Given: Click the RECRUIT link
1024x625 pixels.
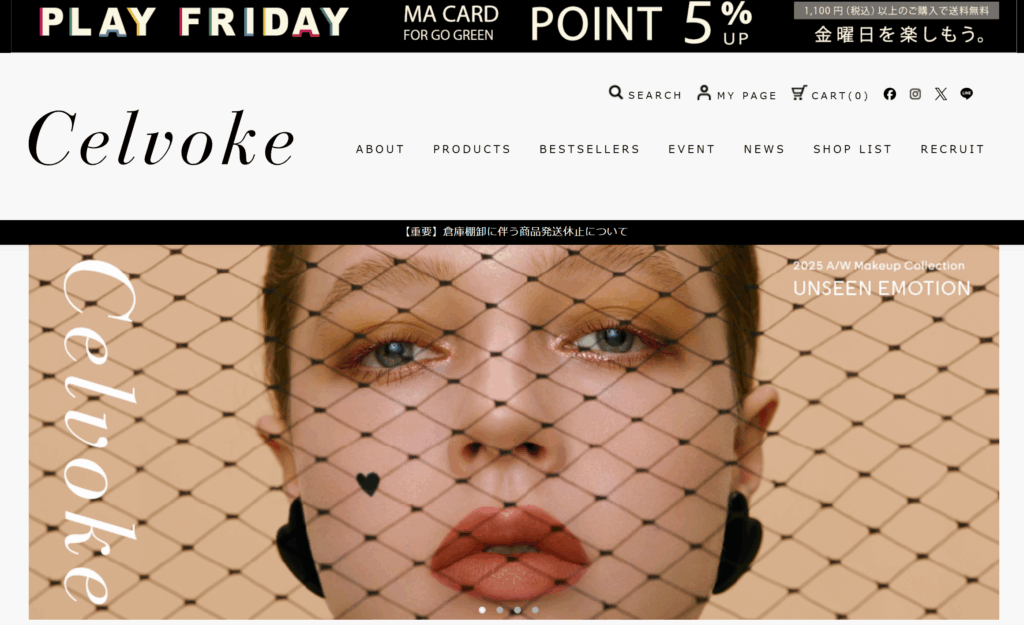Looking at the screenshot, I should [952, 149].
